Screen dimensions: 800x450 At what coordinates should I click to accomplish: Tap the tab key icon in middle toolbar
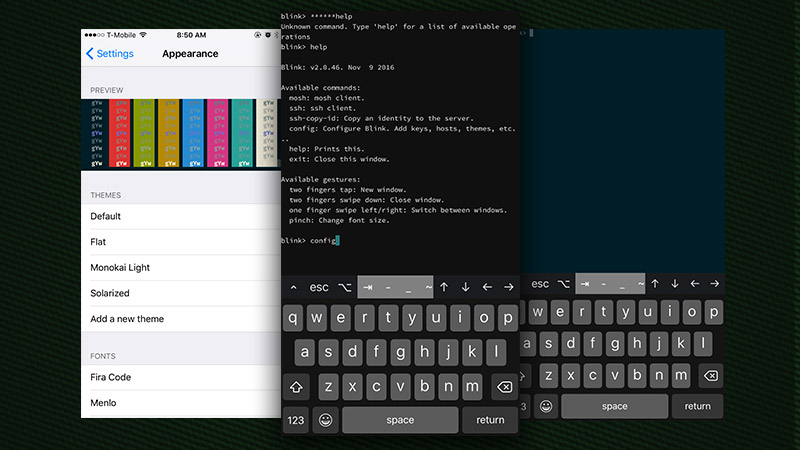[367, 287]
